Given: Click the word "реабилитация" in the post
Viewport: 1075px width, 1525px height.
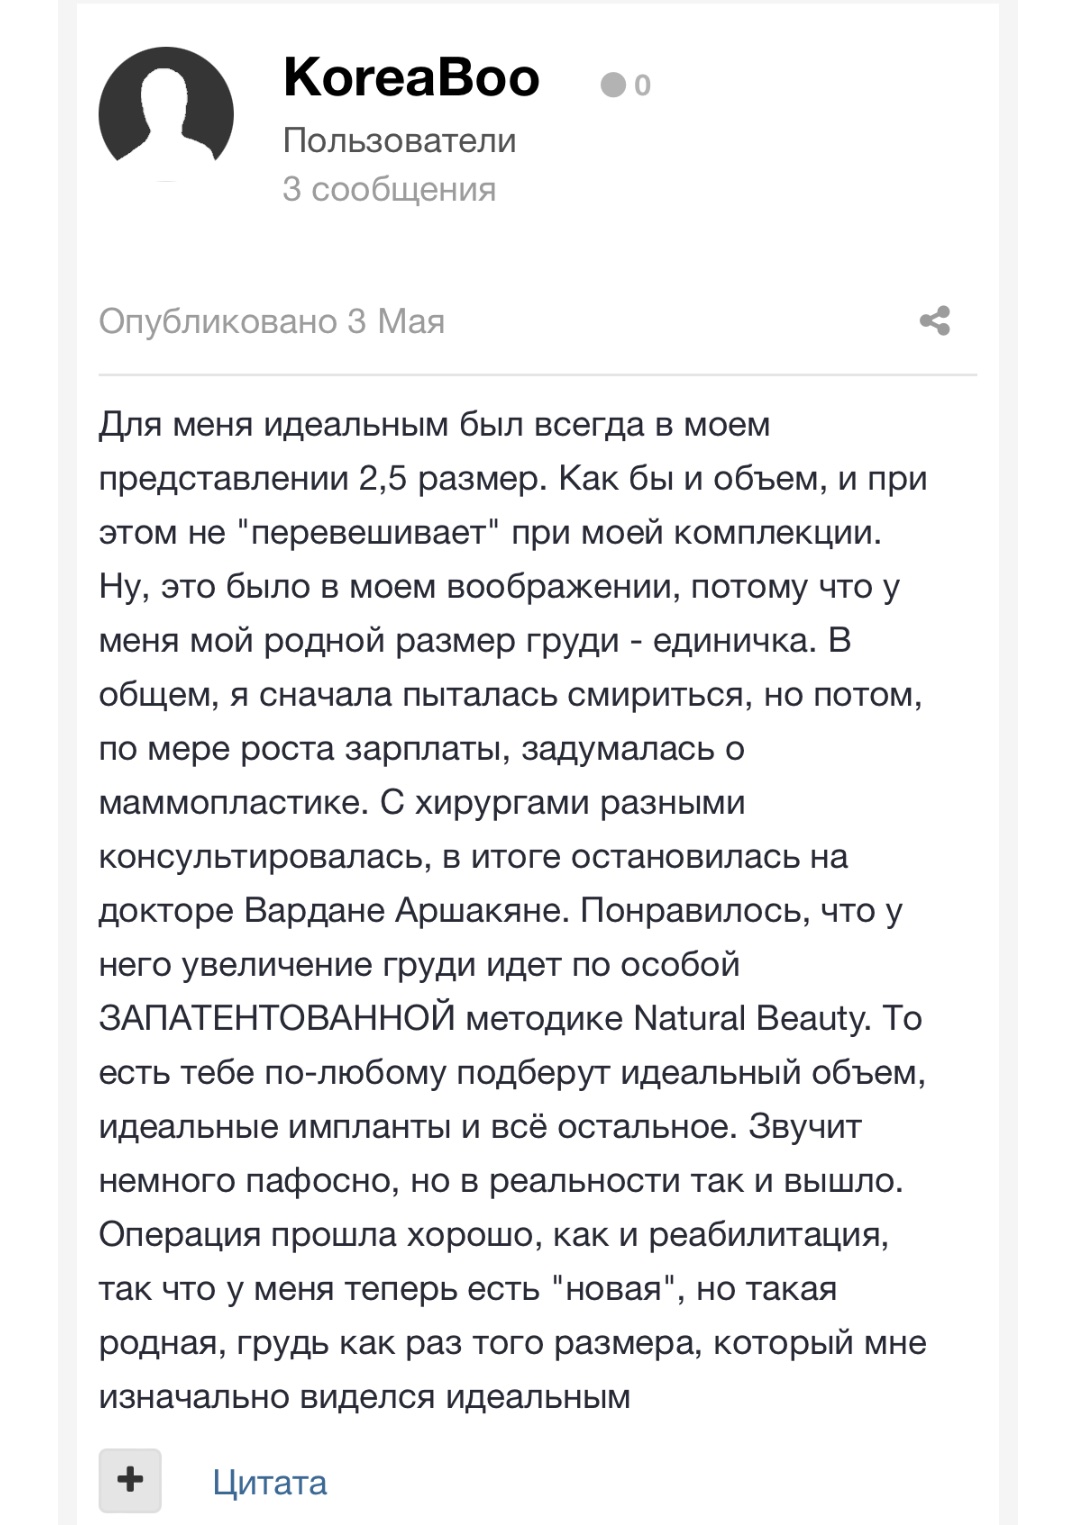Looking at the screenshot, I should (x=768, y=1235).
